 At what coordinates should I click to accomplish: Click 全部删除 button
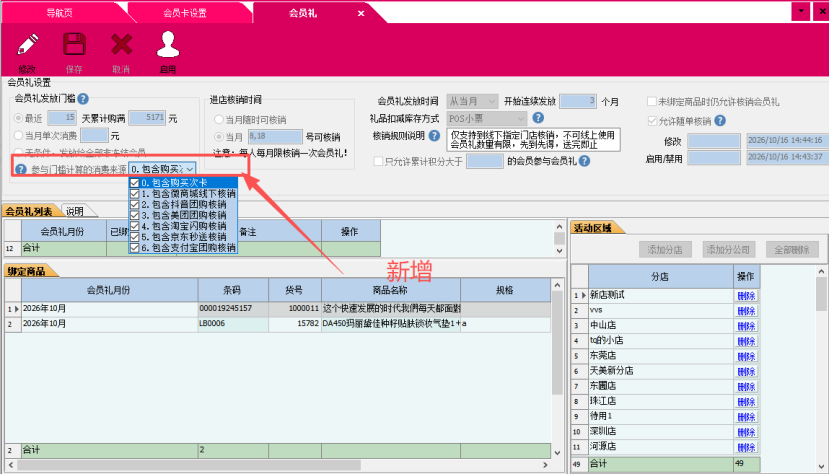(x=792, y=250)
